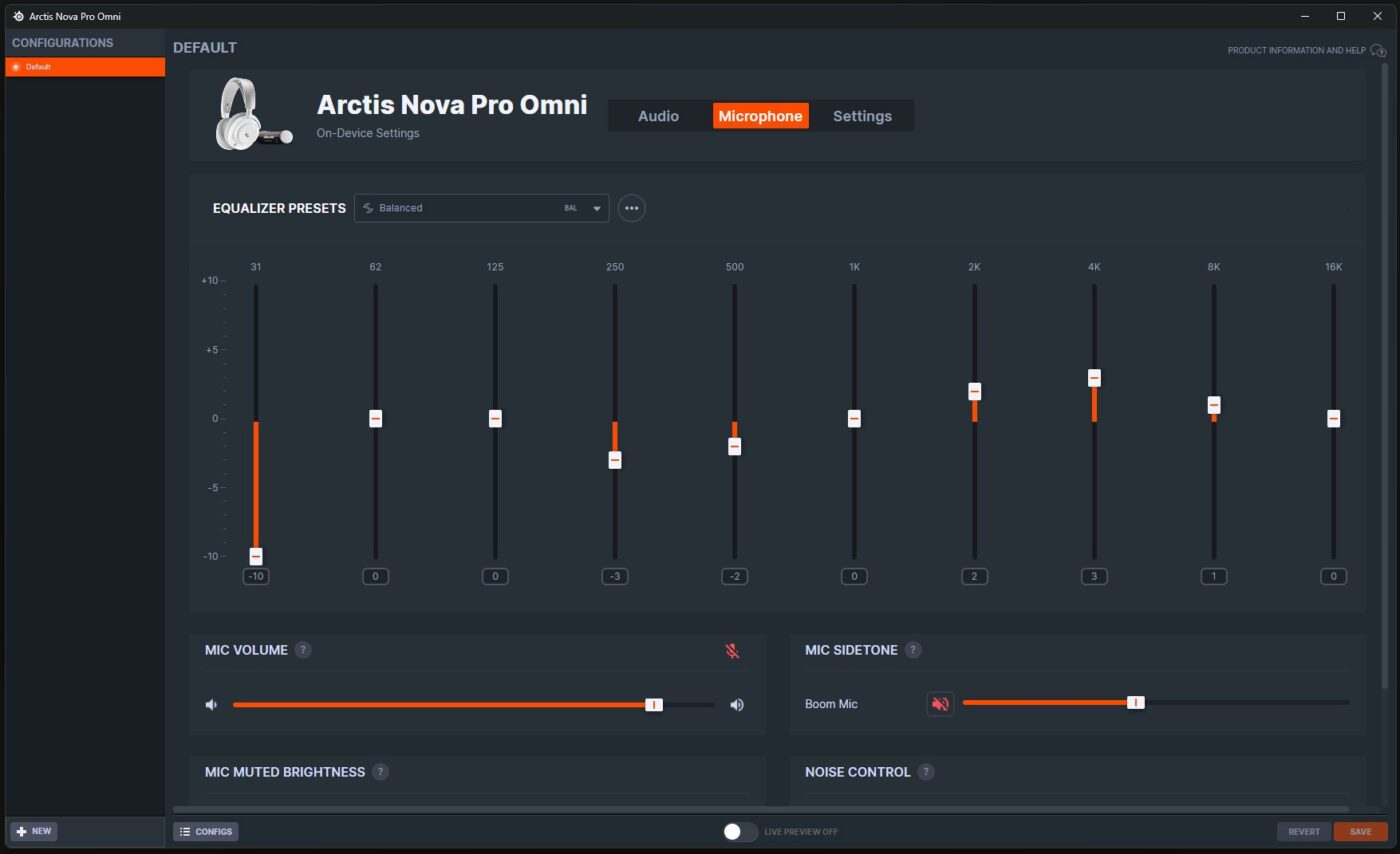Screen dimensions: 1400x854
Task: Click the 62 Hz equalizer slider handle
Action: (x=375, y=419)
